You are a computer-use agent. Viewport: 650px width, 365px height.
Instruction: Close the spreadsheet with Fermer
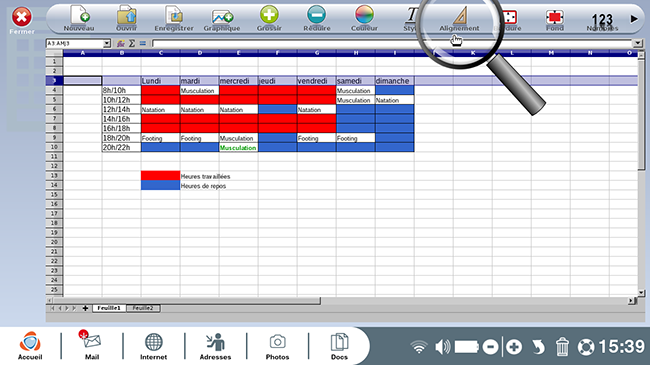pos(22,20)
